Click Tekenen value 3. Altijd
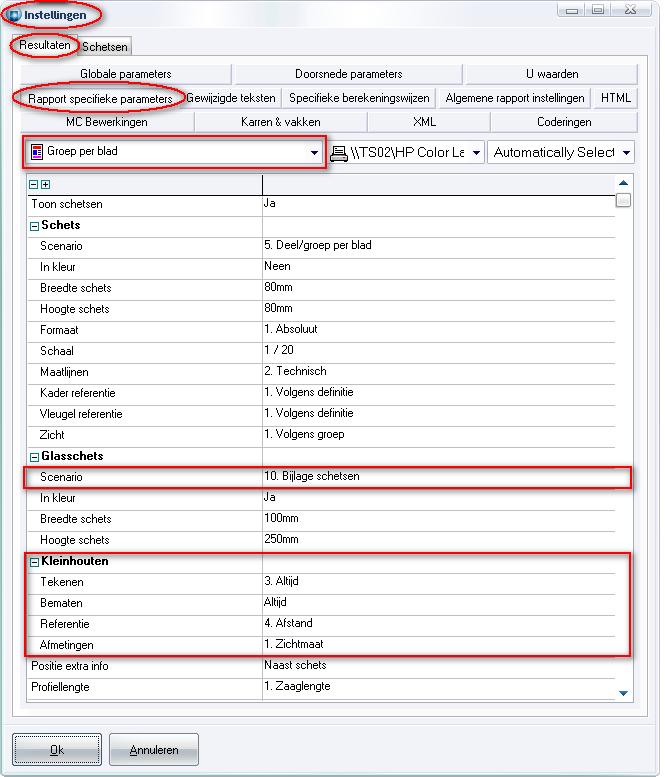 click(281, 581)
